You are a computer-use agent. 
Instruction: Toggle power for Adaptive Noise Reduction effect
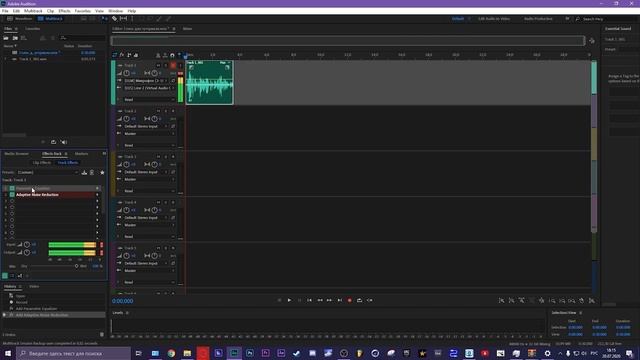(x=12, y=195)
